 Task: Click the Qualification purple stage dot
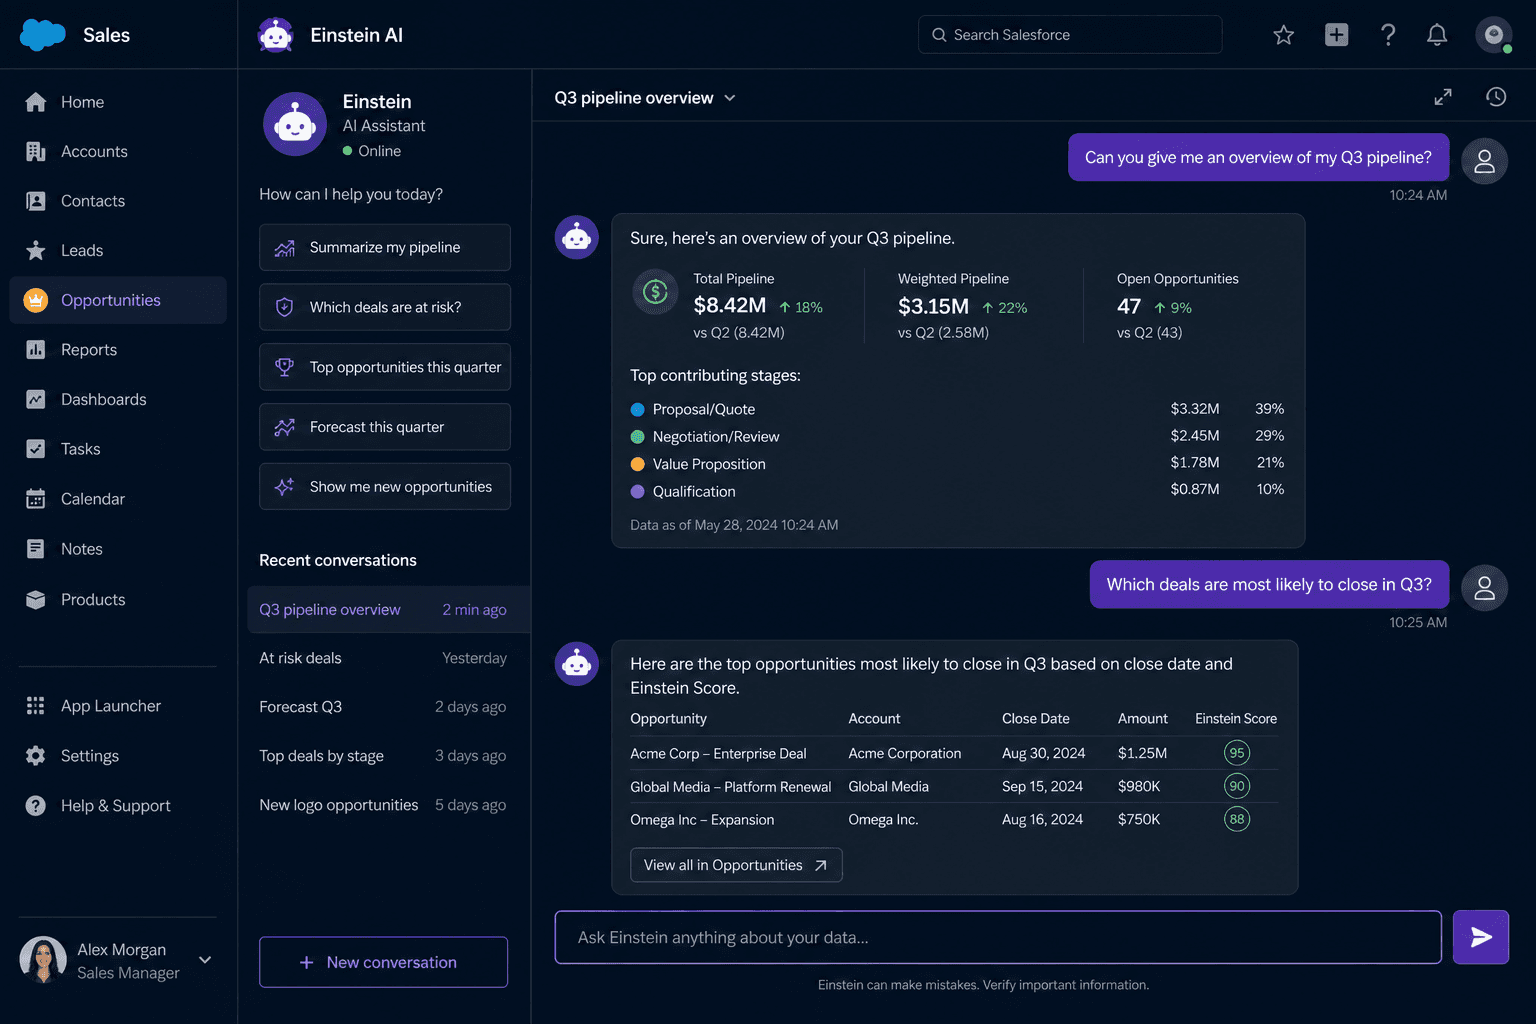(x=637, y=491)
